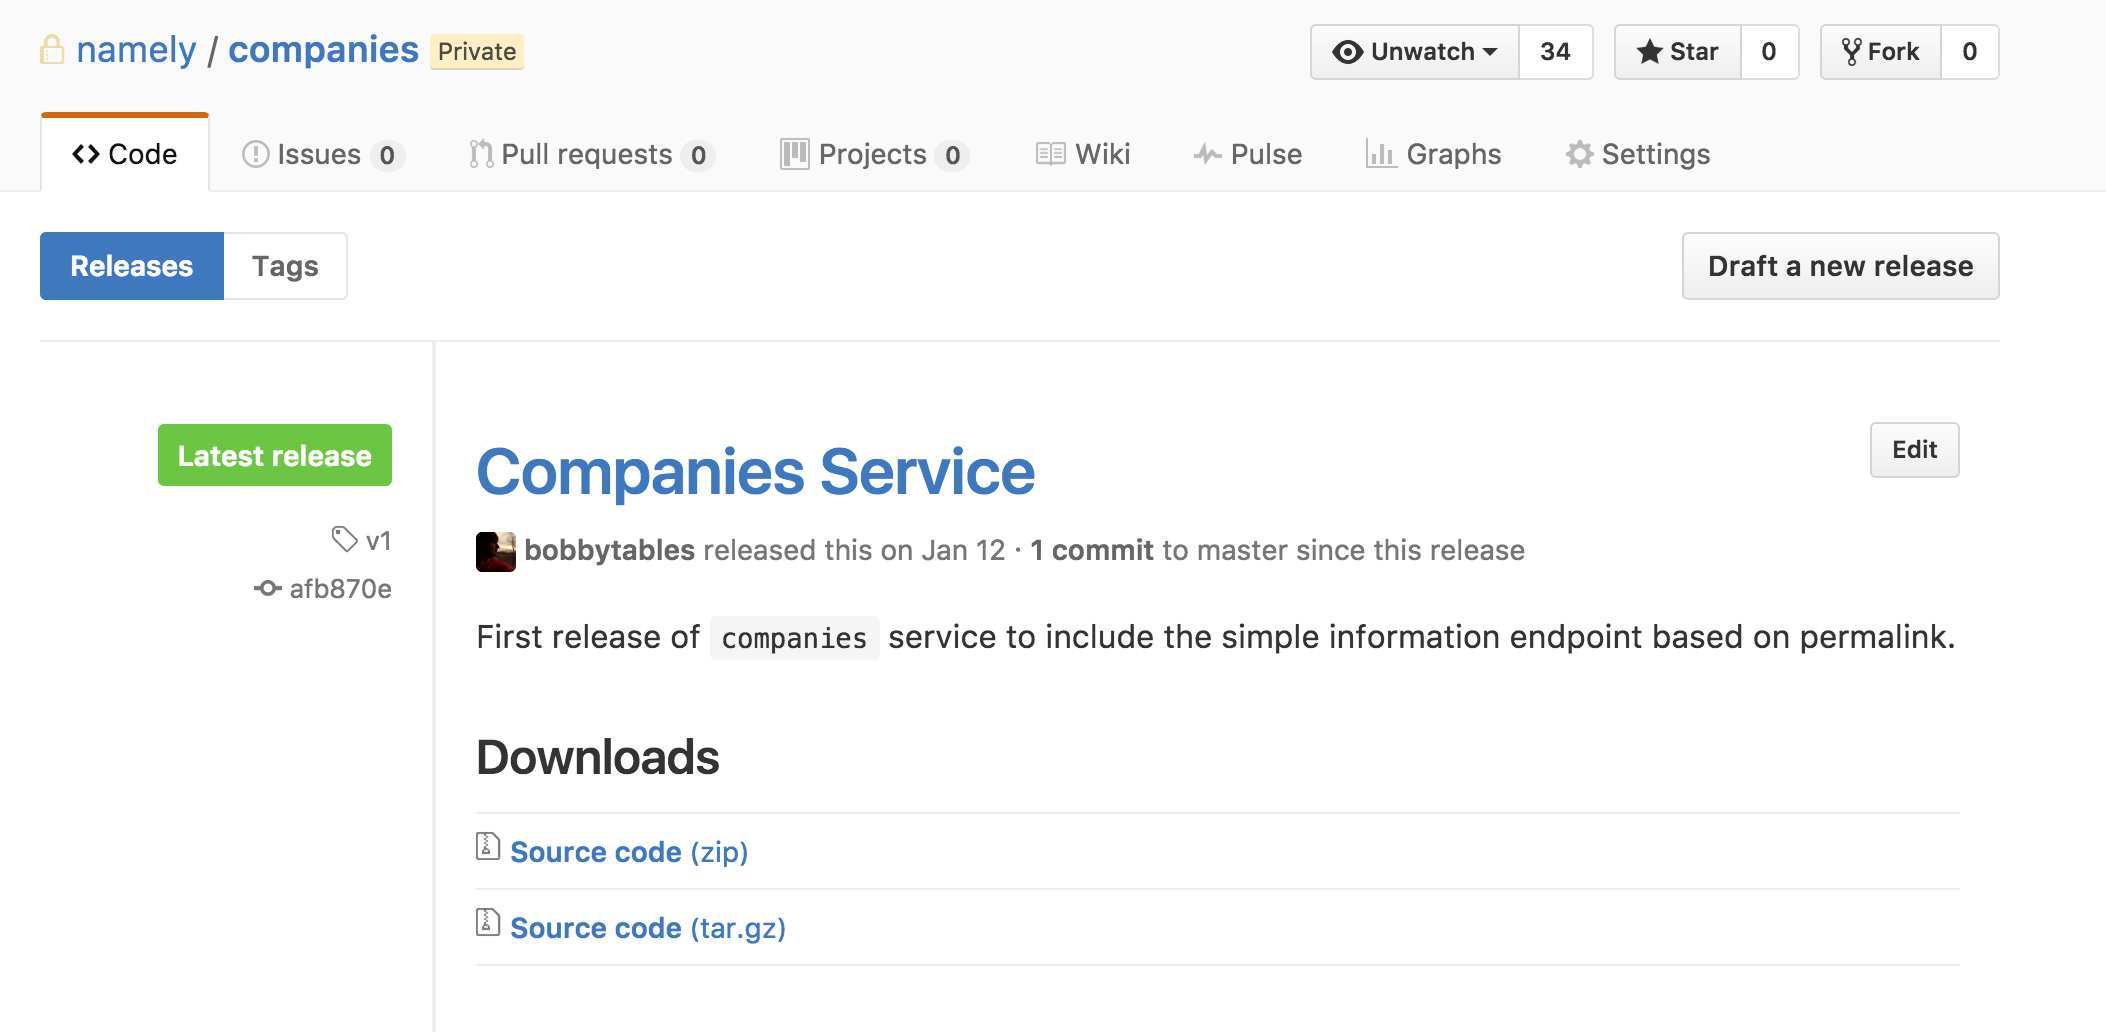View the forks count next to Fork
2106x1032 pixels.
pos(1969,52)
